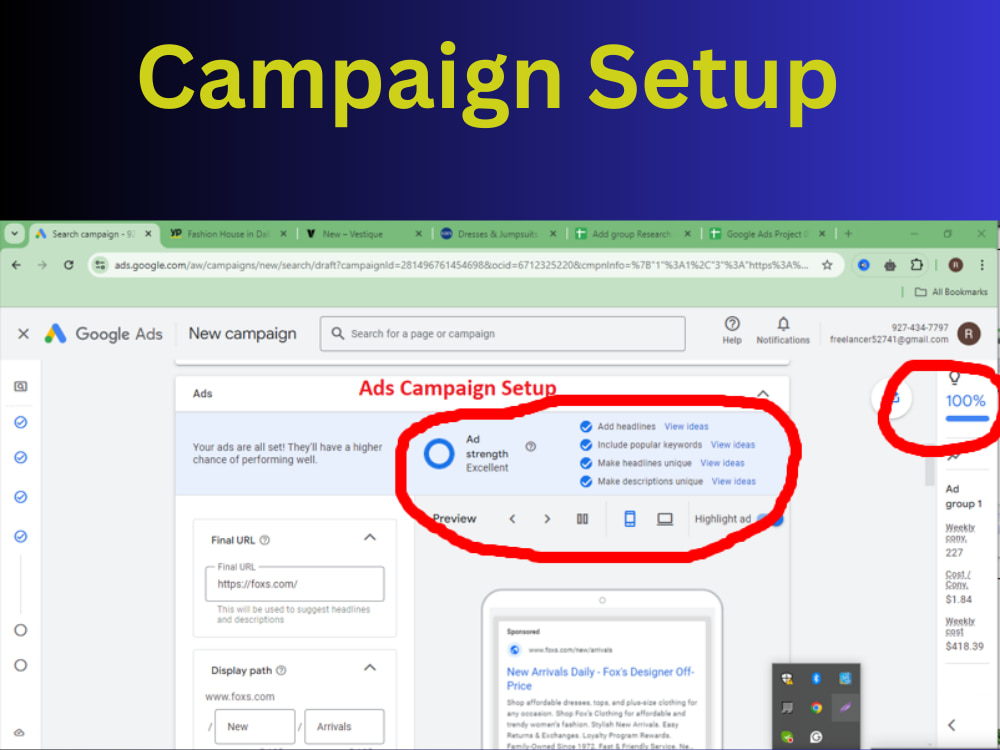This screenshot has width=1000, height=750.
Task: Switch to the Add group Research tab
Action: coord(633,234)
